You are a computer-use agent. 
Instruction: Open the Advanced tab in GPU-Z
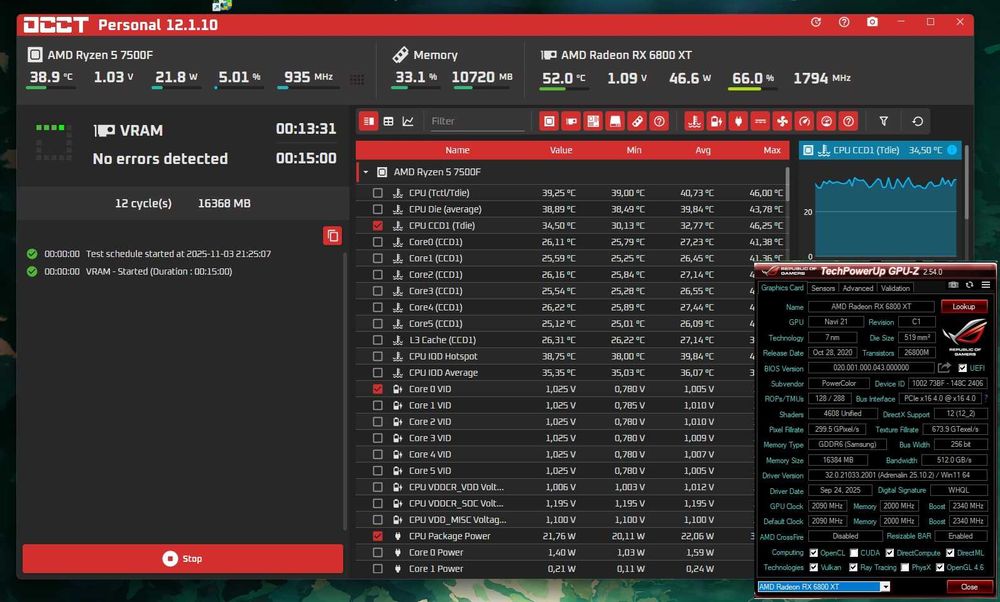tap(858, 288)
